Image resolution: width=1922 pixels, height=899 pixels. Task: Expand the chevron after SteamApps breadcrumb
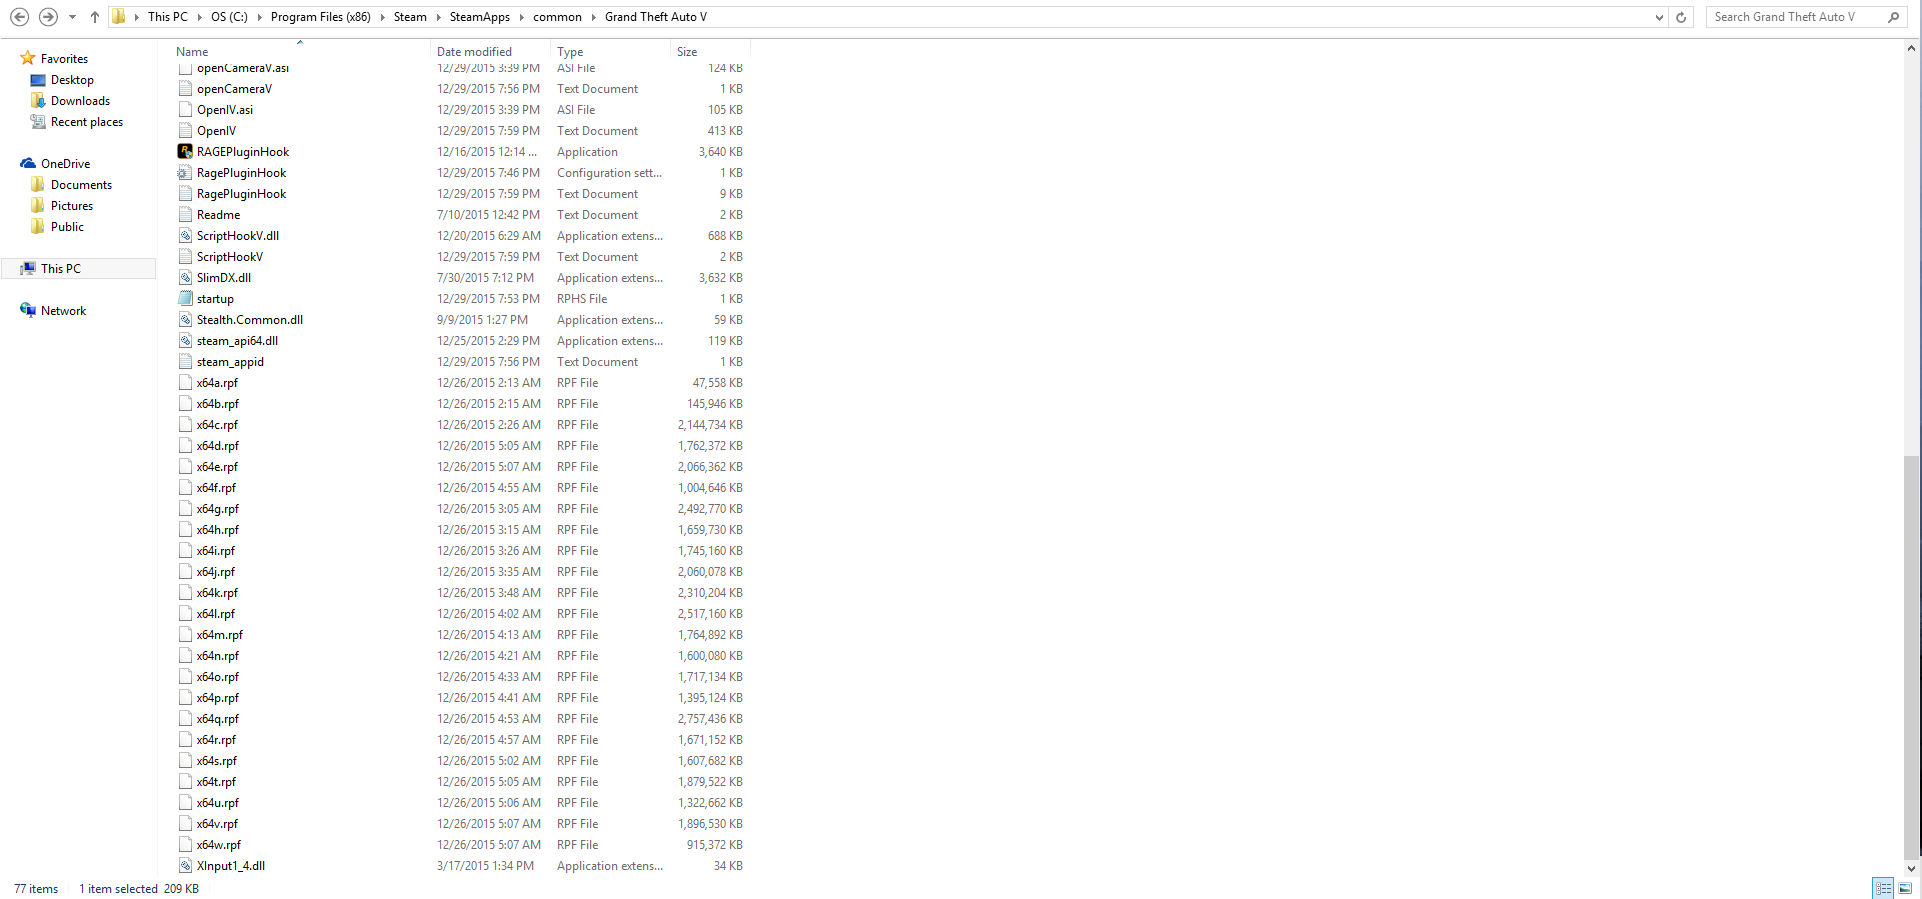coord(521,17)
